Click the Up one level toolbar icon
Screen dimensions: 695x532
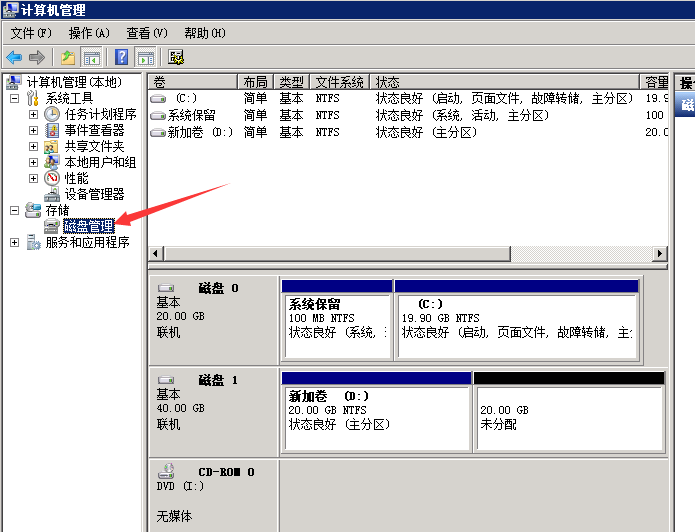(68, 57)
